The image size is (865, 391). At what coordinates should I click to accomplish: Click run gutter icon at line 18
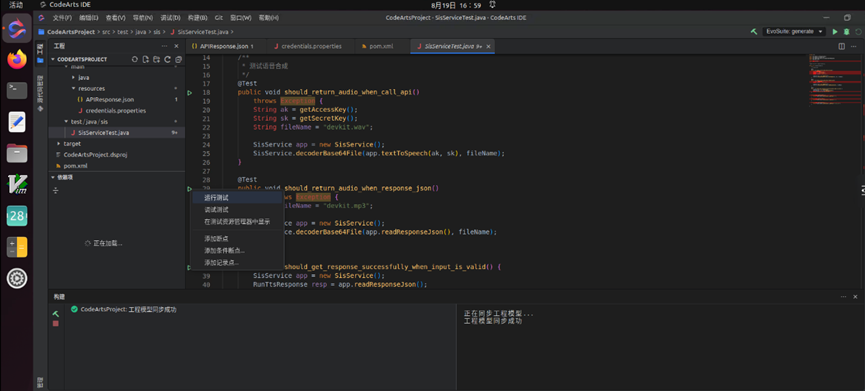pyautogui.click(x=189, y=93)
